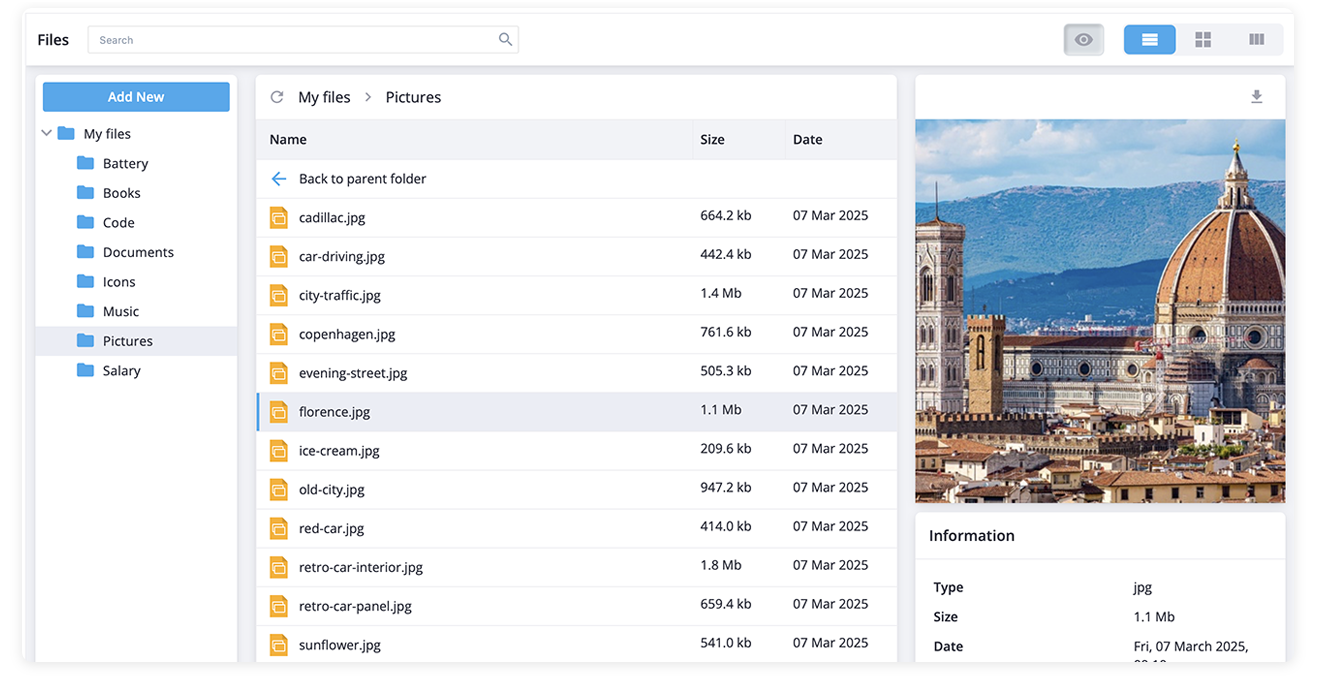This screenshot has height=684, width=1320.
Task: Select the list view icon
Action: pyautogui.click(x=1149, y=39)
